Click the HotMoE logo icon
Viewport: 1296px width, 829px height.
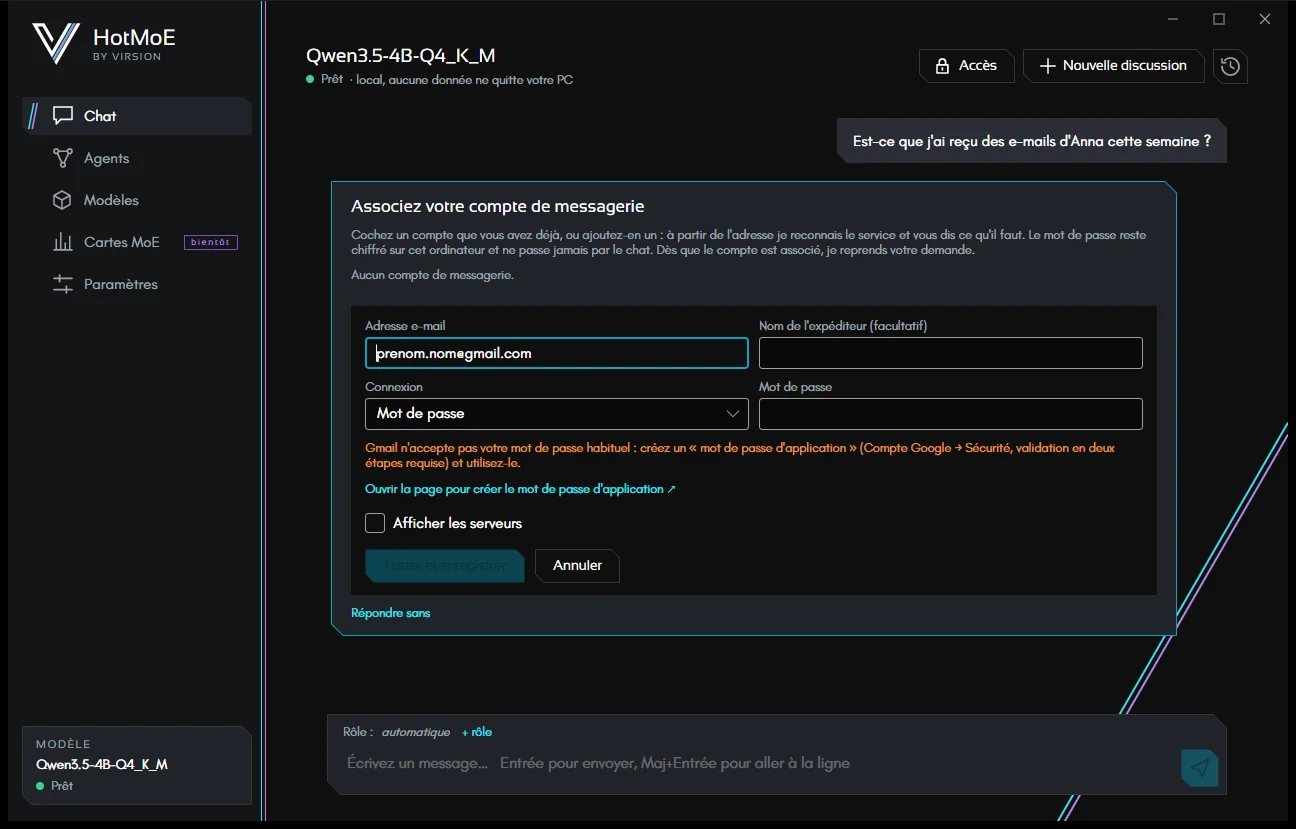click(x=55, y=43)
